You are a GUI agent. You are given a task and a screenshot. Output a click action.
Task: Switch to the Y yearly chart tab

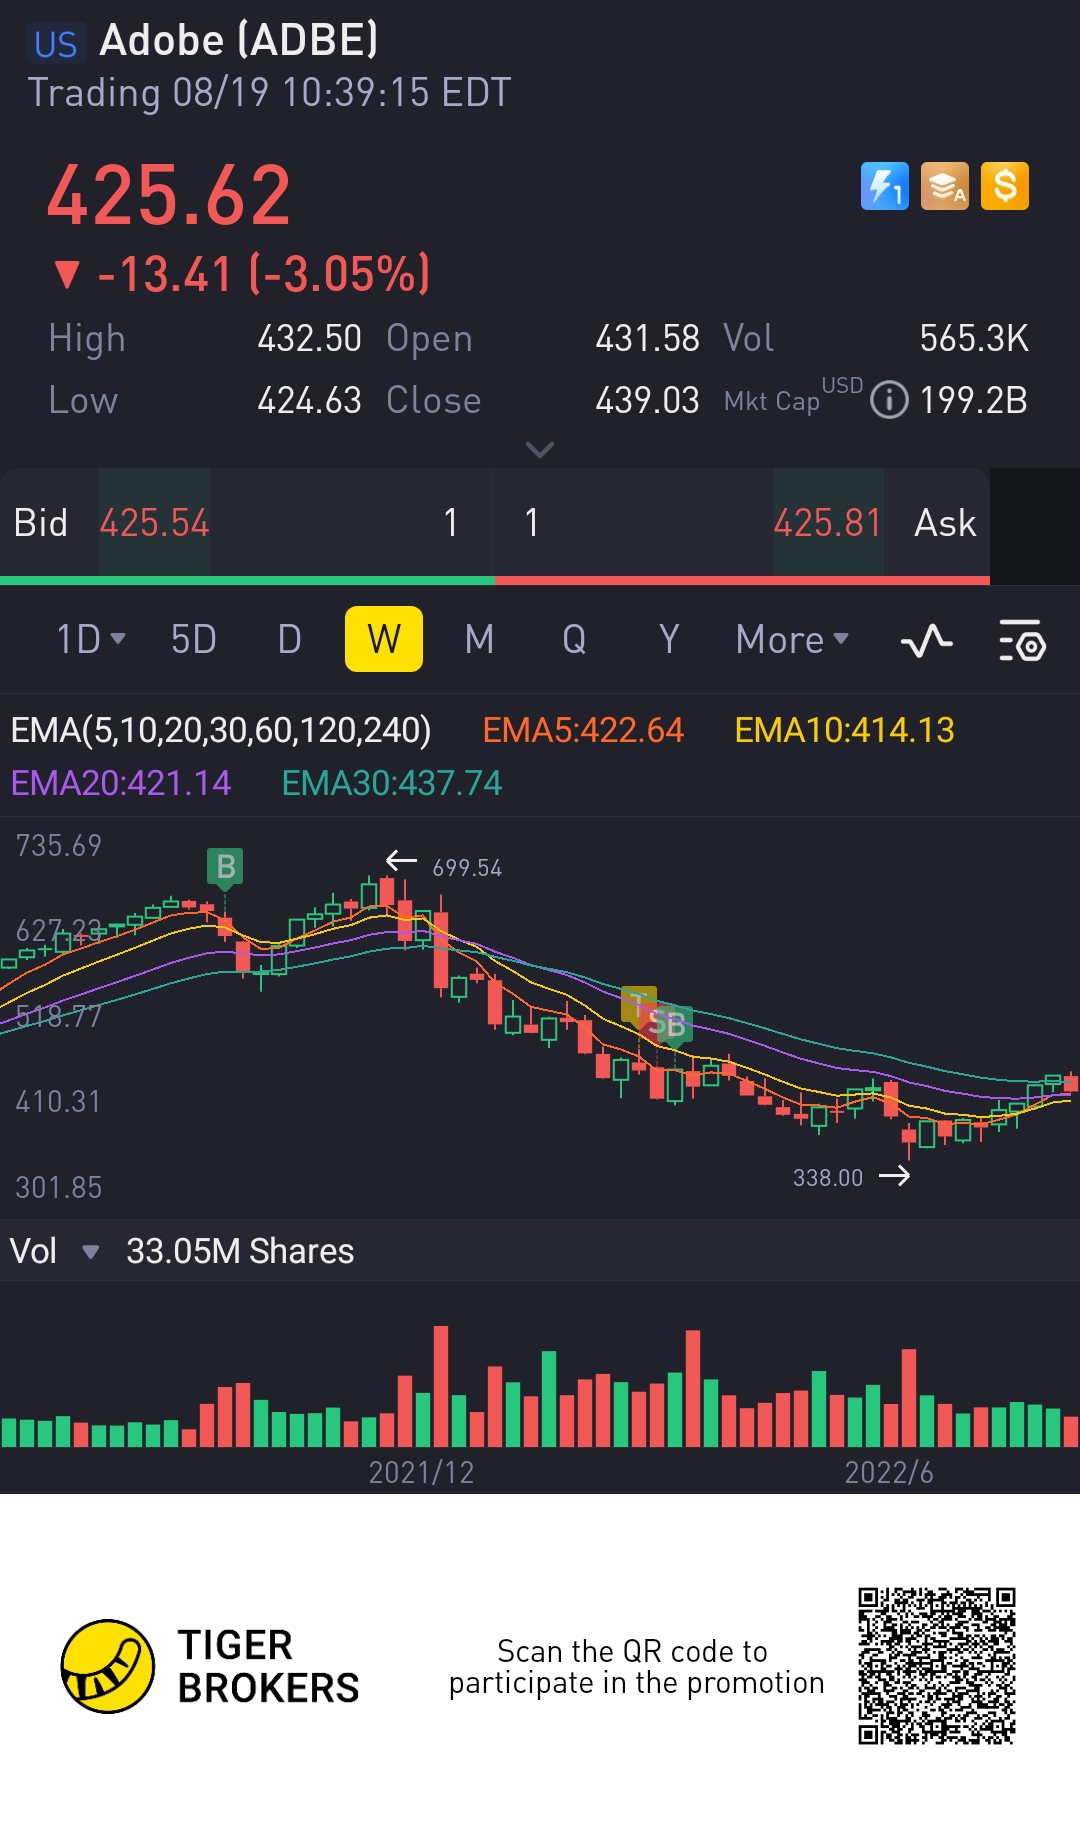coord(669,639)
